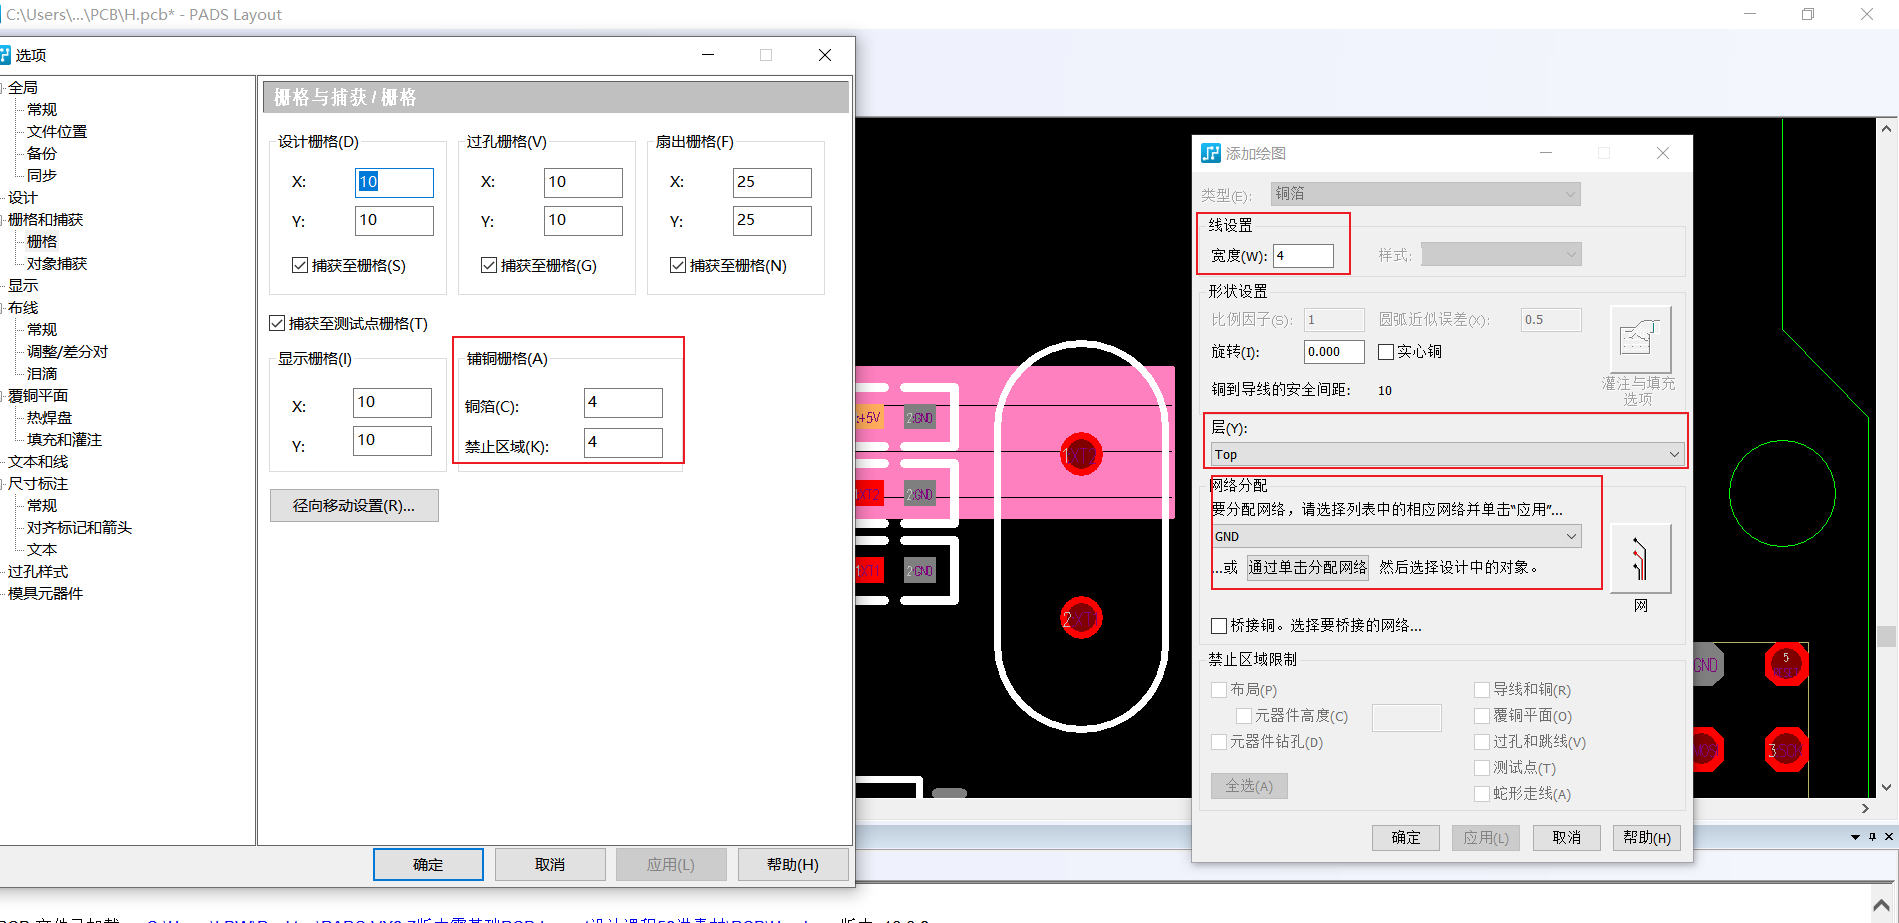Click the 网 net-by-click icon
This screenshot has height=923, width=1899.
point(1639,560)
